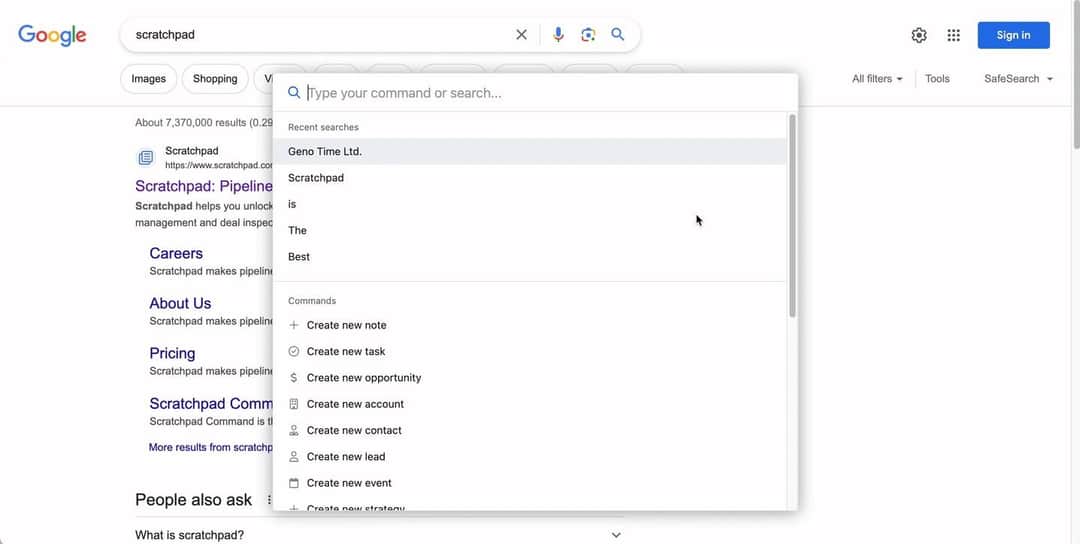Open the Scratchpad Command sitelink
Screen dimensions: 1080x544
(211, 404)
